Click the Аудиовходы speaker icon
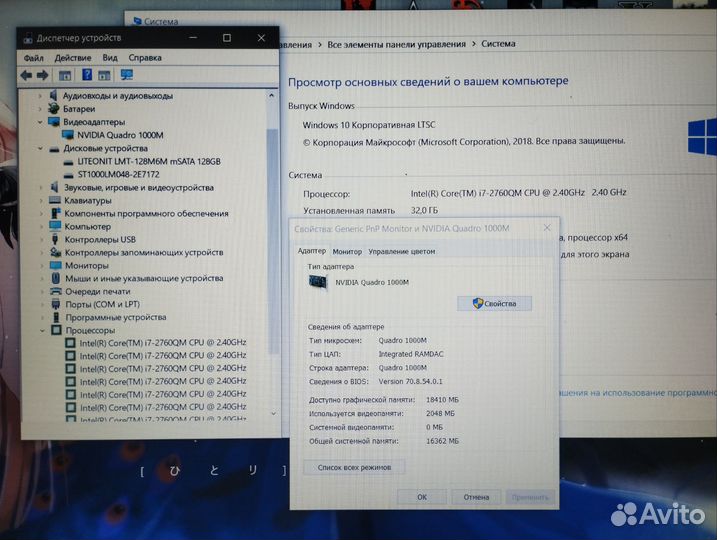The height and width of the screenshot is (540, 717). click(x=54, y=96)
